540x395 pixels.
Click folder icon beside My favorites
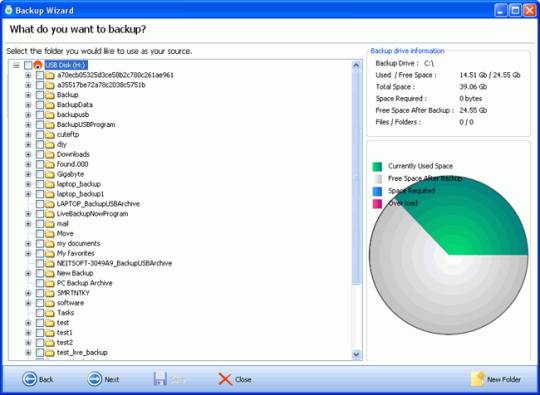[x=50, y=253]
